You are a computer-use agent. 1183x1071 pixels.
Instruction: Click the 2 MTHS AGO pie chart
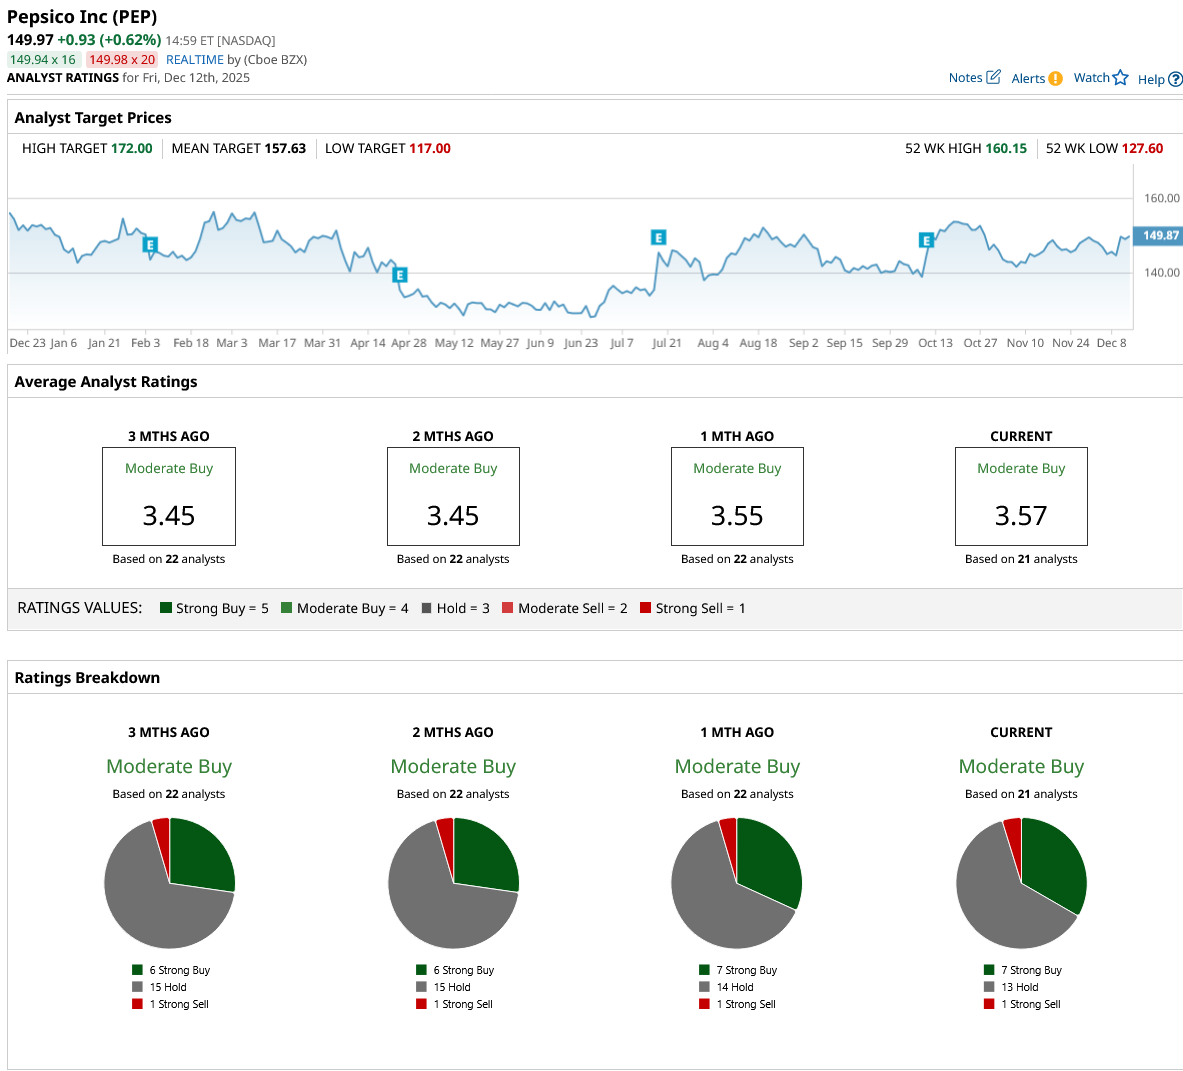click(453, 883)
